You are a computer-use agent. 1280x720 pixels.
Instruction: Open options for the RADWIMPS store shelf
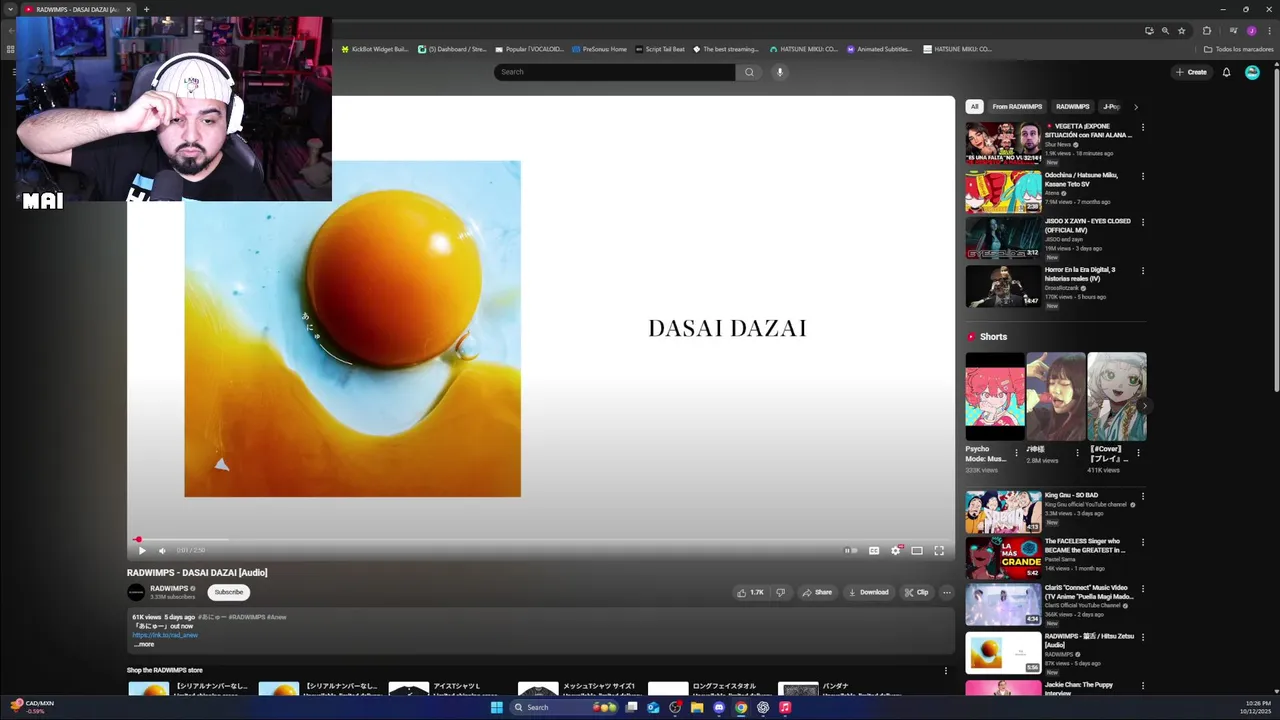point(946,671)
